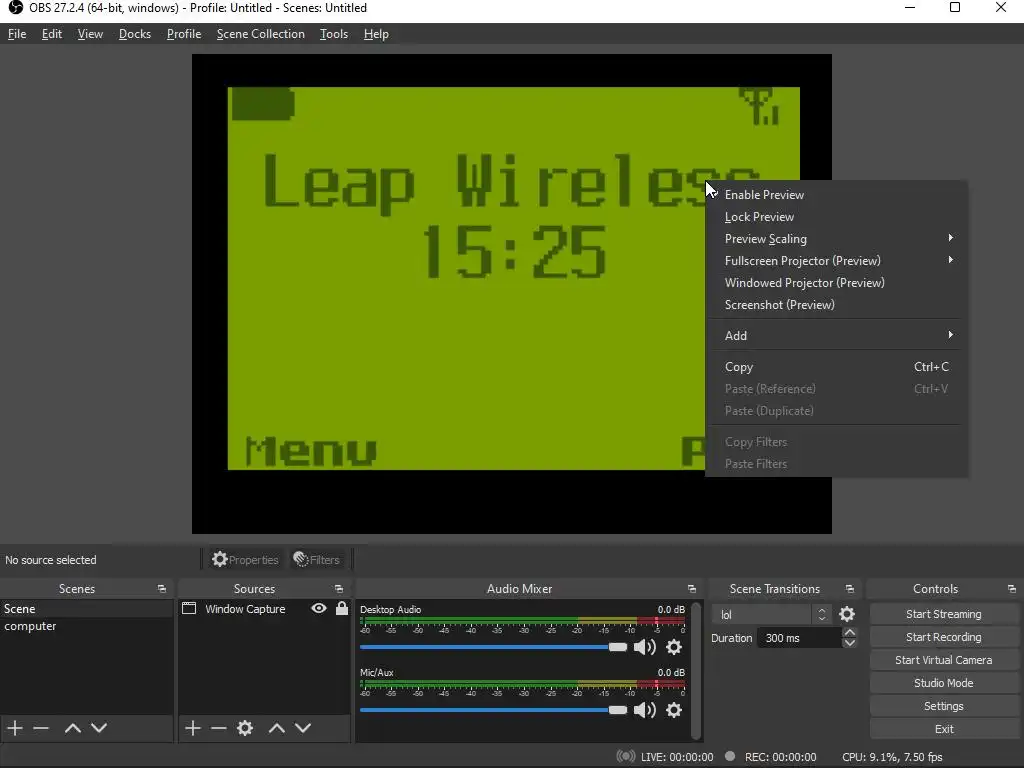Image resolution: width=1024 pixels, height=768 pixels.
Task: Click Exit button in Controls
Action: (x=944, y=729)
